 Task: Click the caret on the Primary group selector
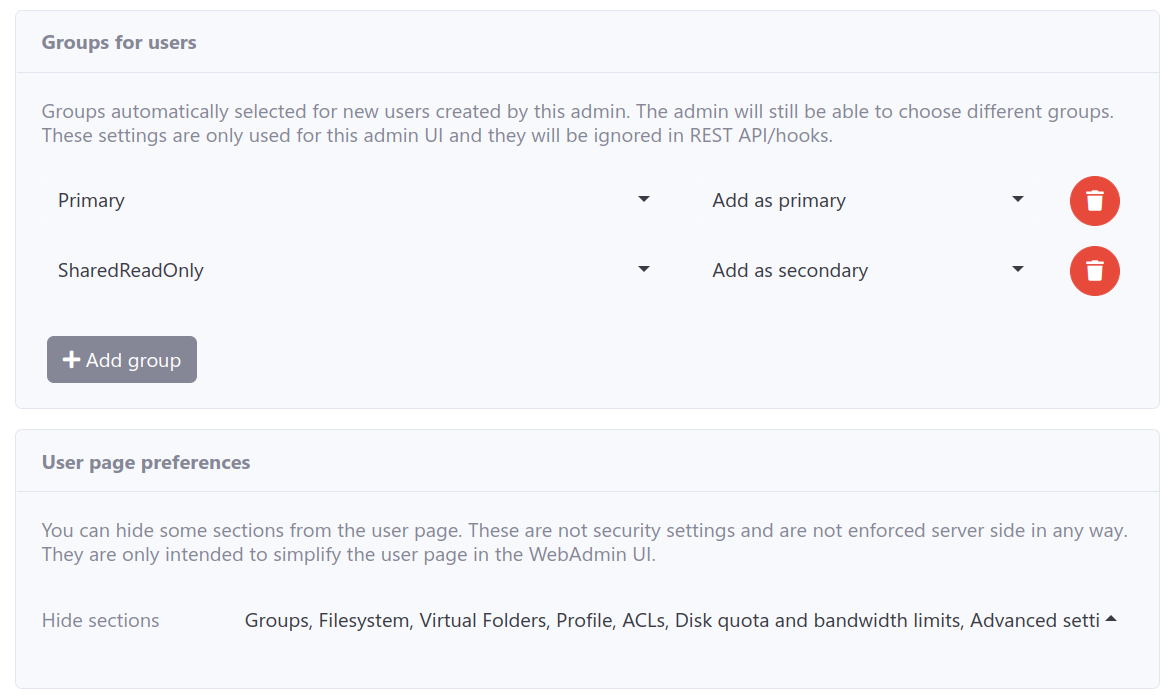(x=644, y=199)
